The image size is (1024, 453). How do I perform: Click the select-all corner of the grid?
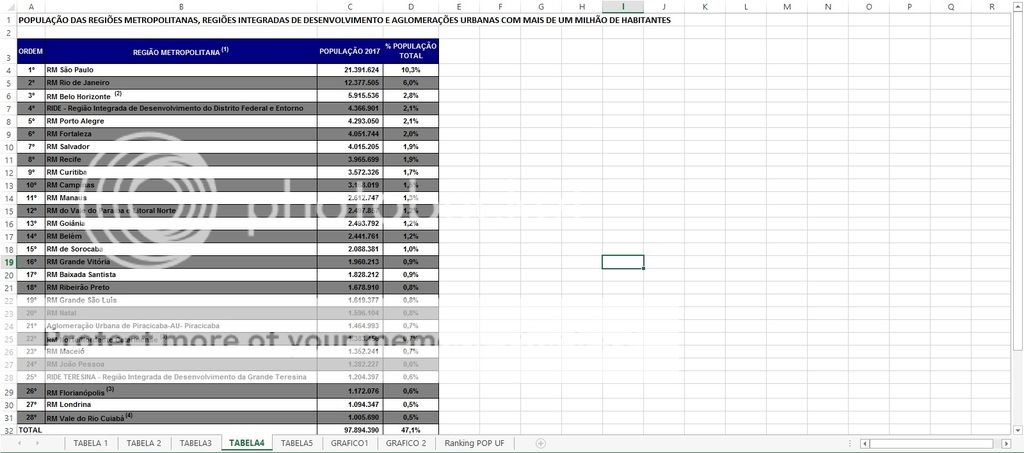[8, 7]
